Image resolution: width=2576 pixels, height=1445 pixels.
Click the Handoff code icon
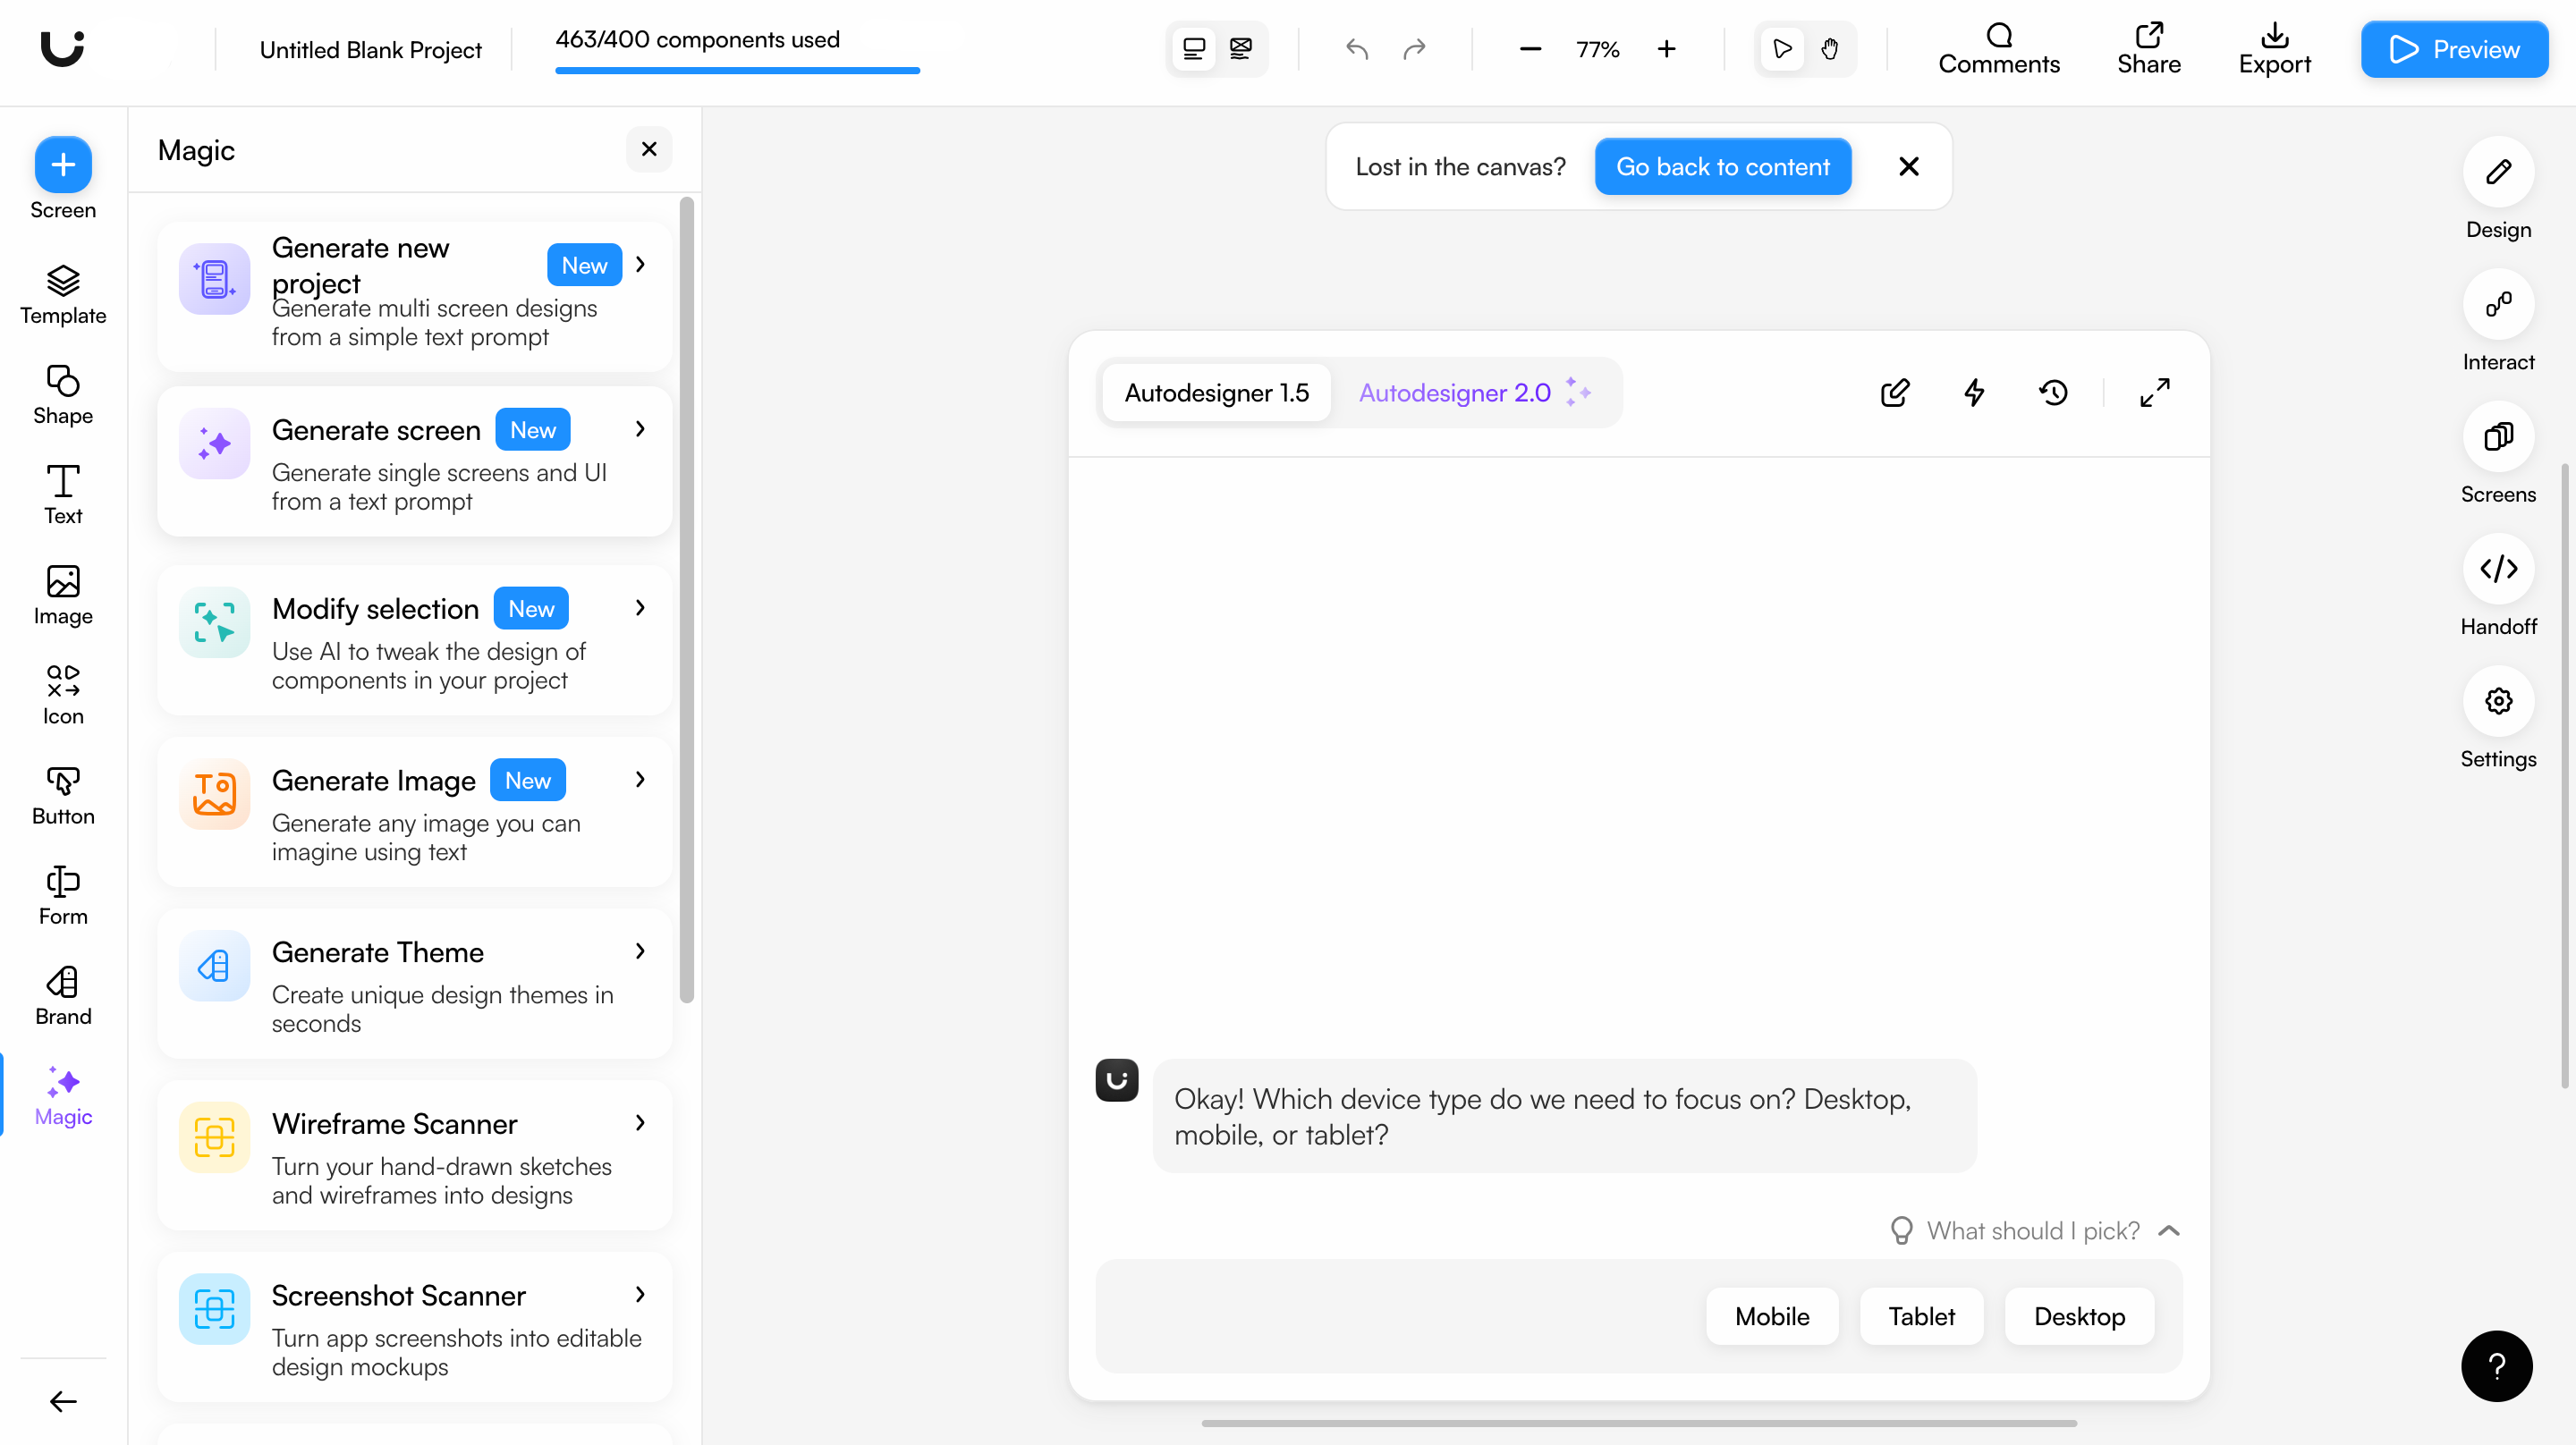[x=2497, y=569]
